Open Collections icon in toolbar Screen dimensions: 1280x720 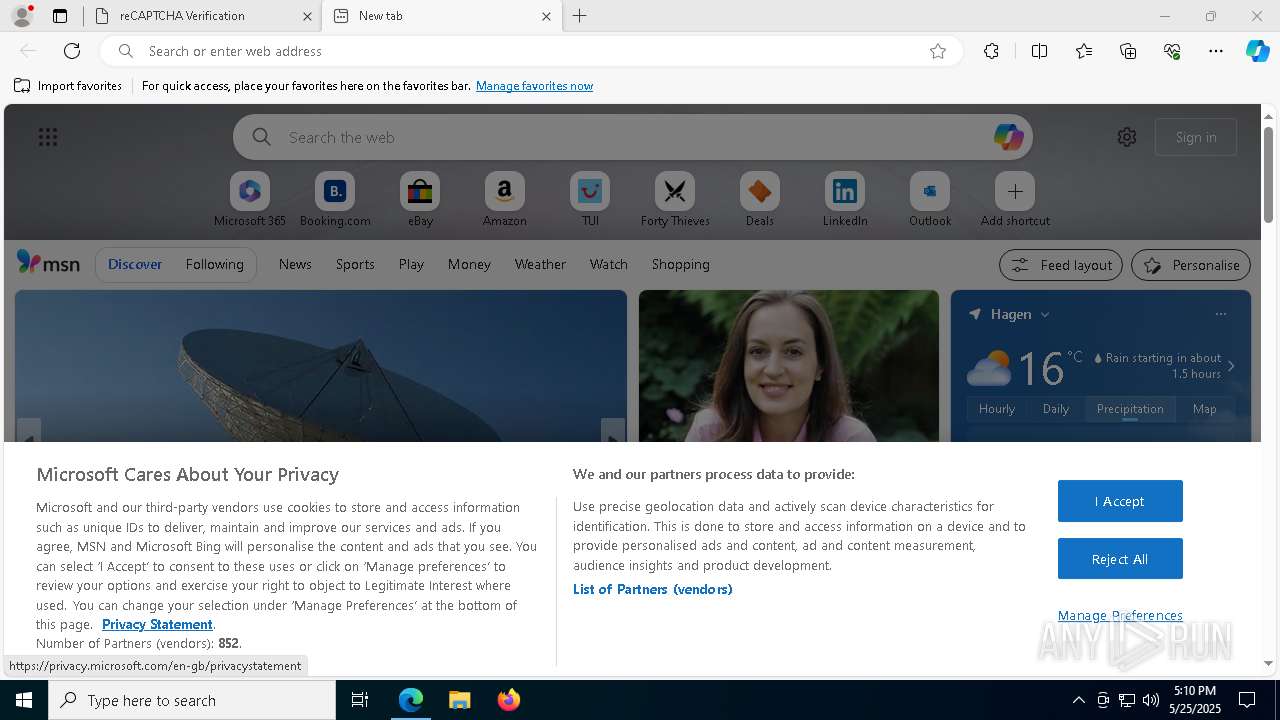[1128, 51]
